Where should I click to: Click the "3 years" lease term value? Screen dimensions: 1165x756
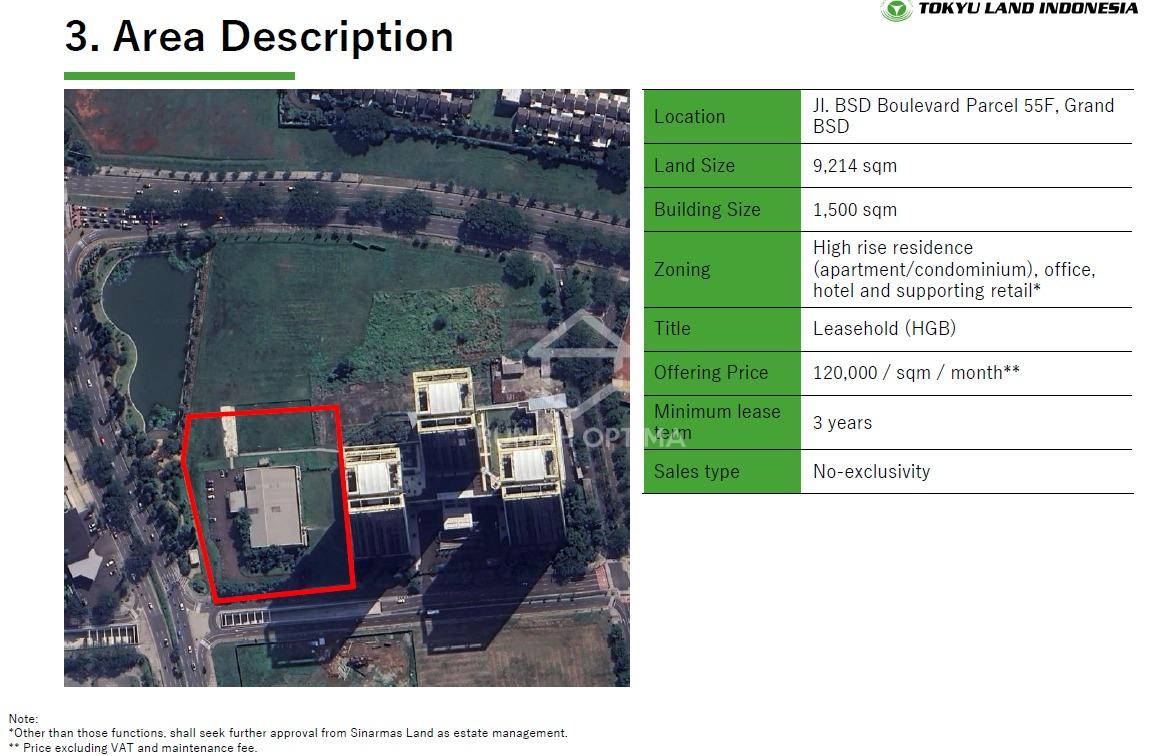(x=842, y=423)
